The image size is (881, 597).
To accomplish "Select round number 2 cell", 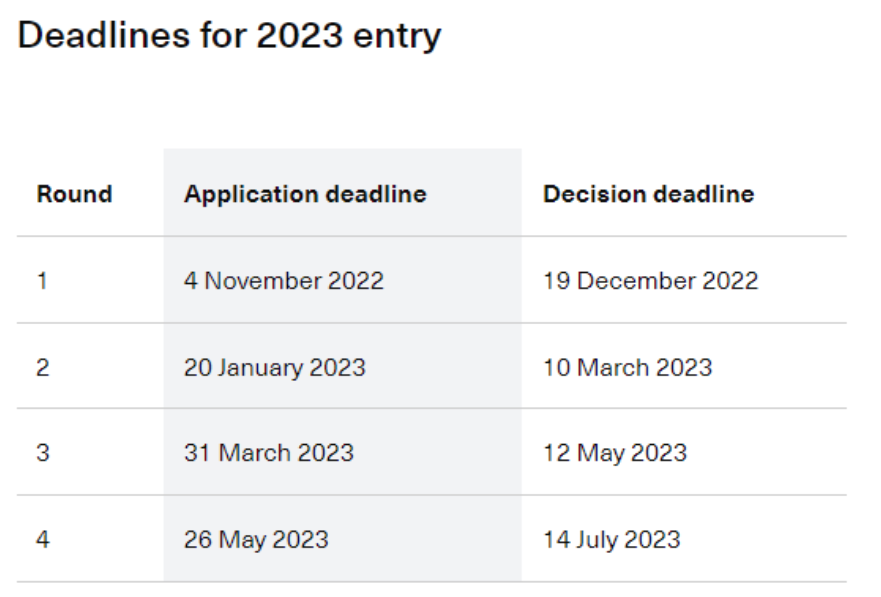I will tap(42, 367).
